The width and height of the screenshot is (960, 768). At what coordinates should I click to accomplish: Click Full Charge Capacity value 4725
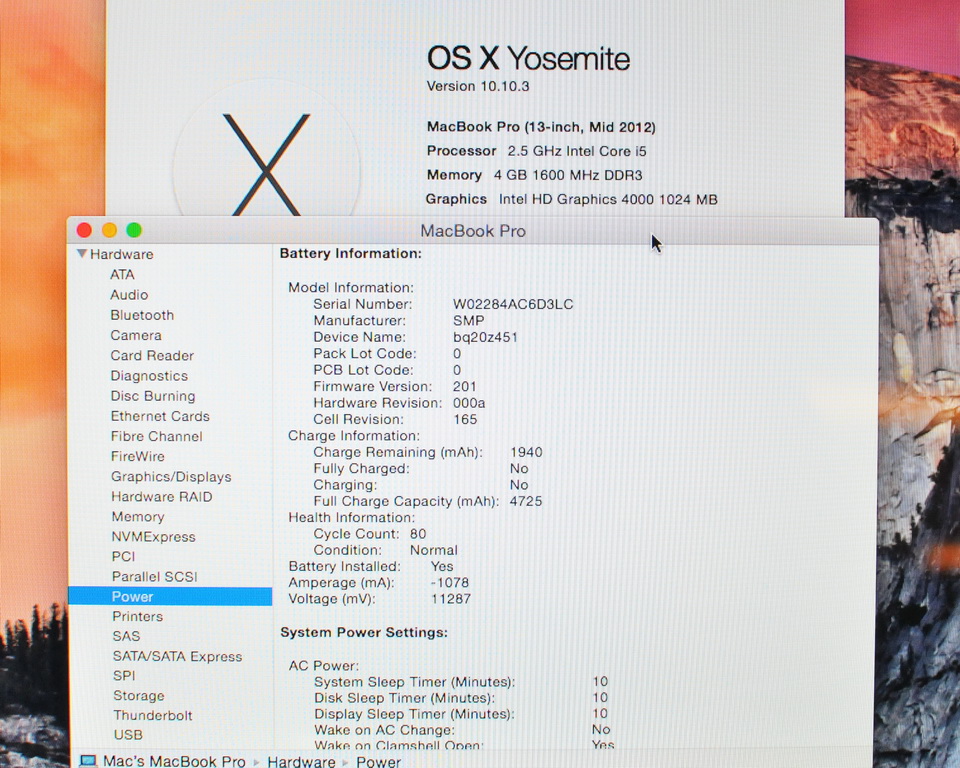point(526,501)
